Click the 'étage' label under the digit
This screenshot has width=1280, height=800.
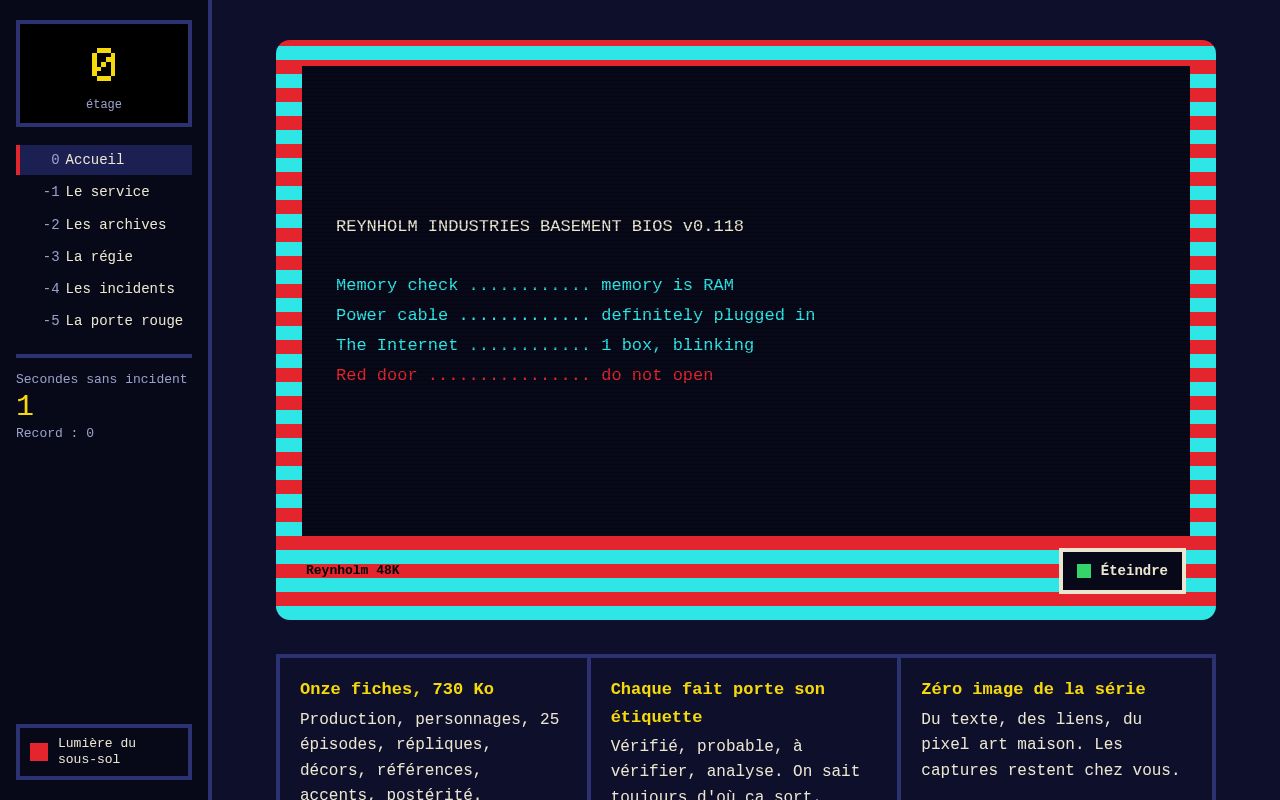click(x=104, y=105)
